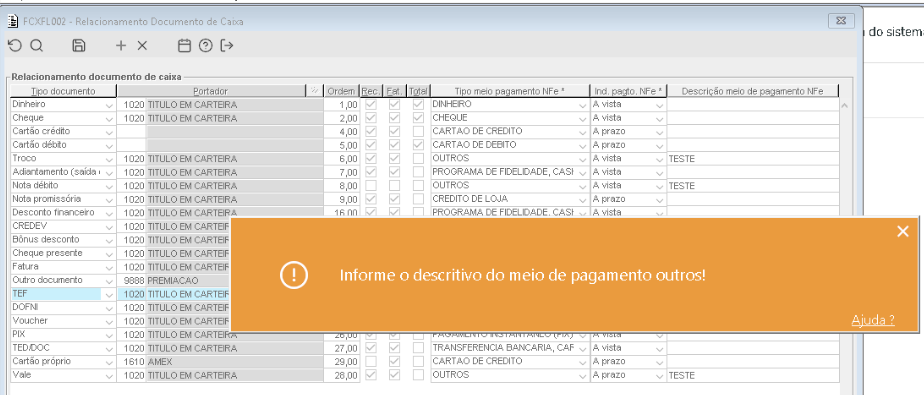Open help question mark toolbar icon
This screenshot has width=924, height=395.
point(205,45)
